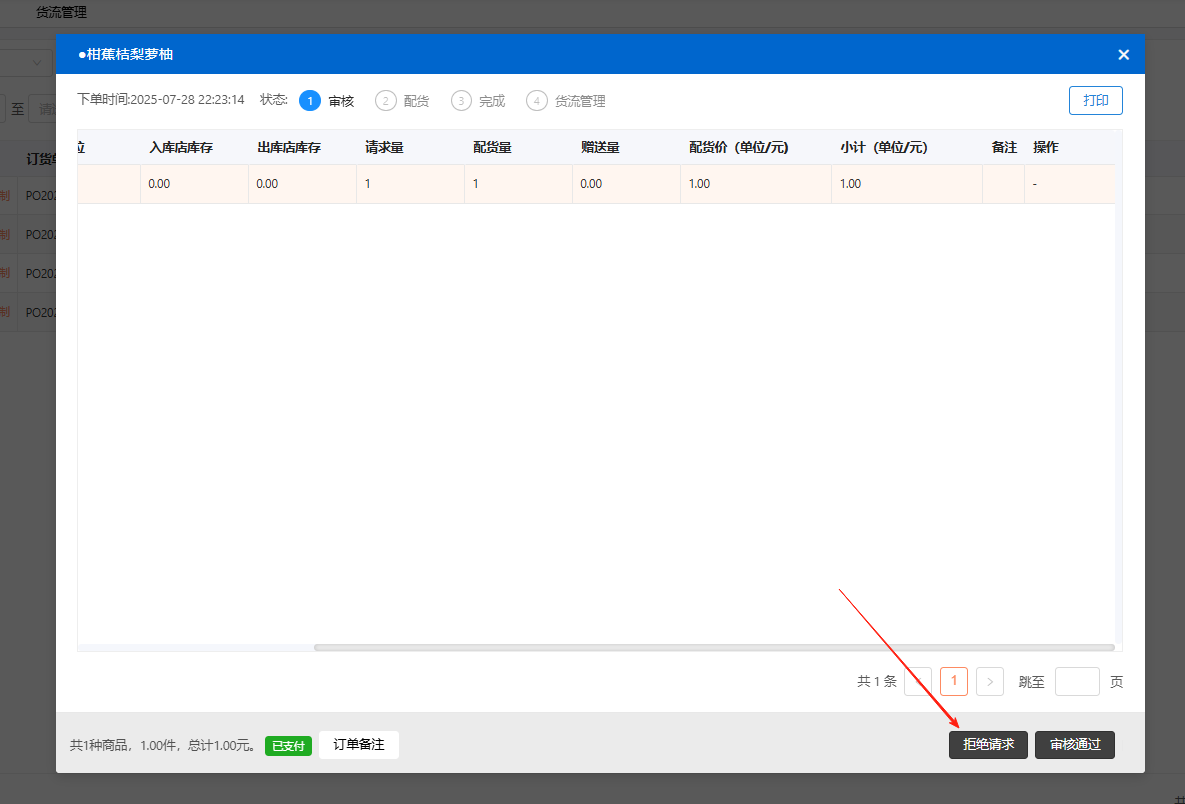Viewport: 1185px width, 804px height.
Task: Click the 操作 column header
Action: coord(1045,148)
